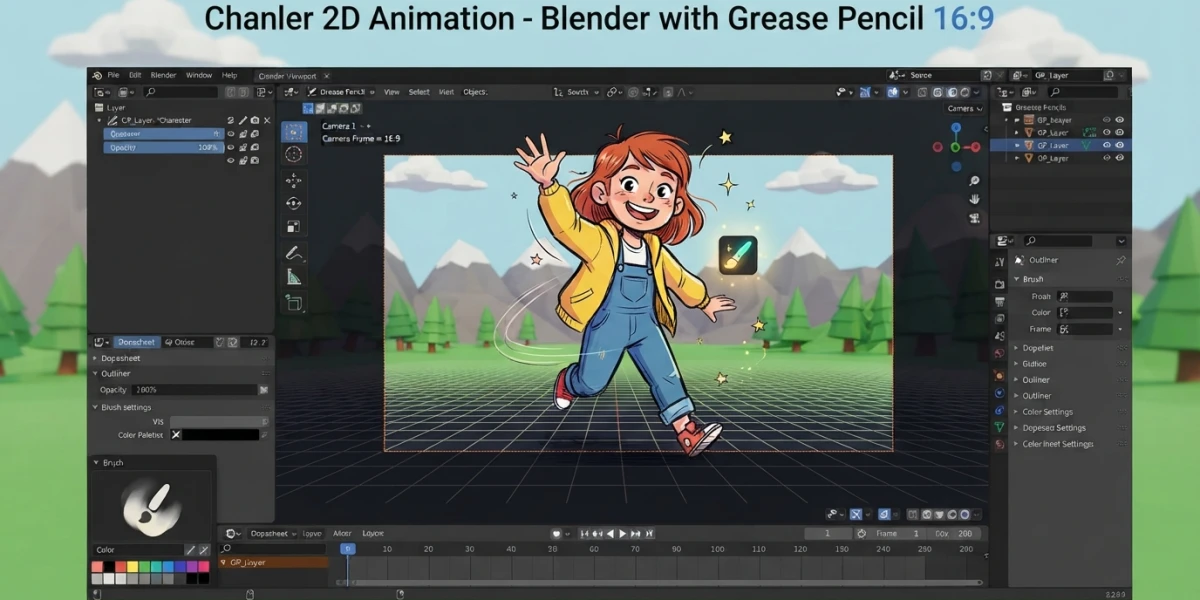Hide the GP_beayer object in outliner
This screenshot has width=1200, height=600.
pyautogui.click(x=1119, y=119)
